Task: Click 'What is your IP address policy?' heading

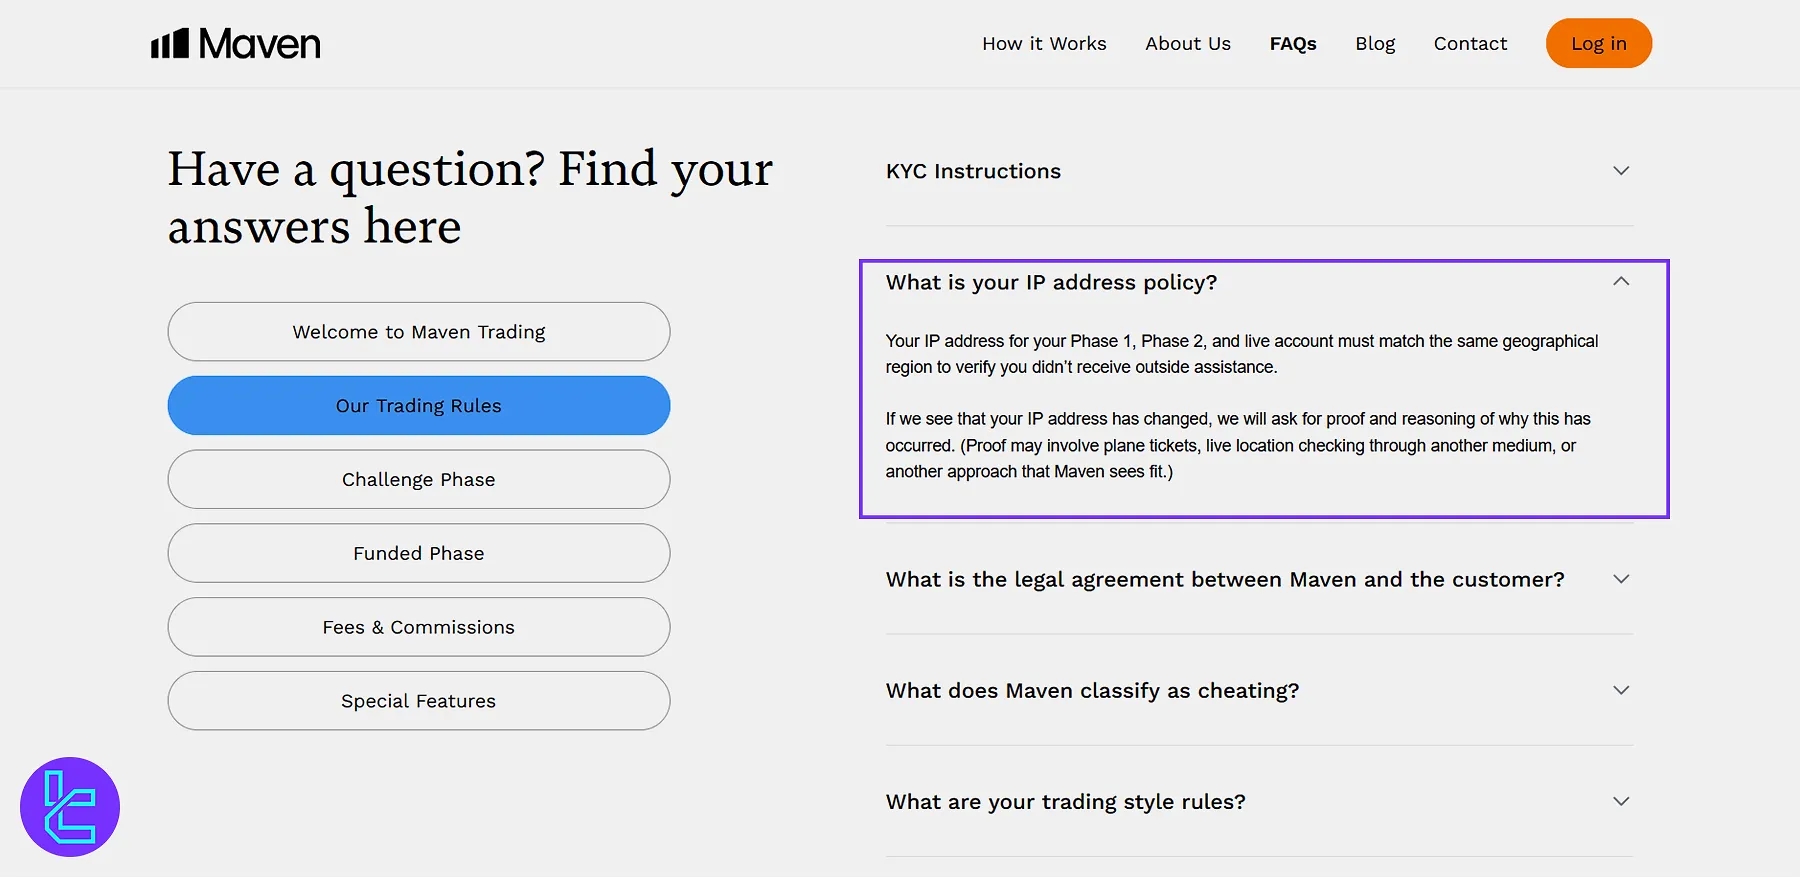Action: tap(1051, 282)
